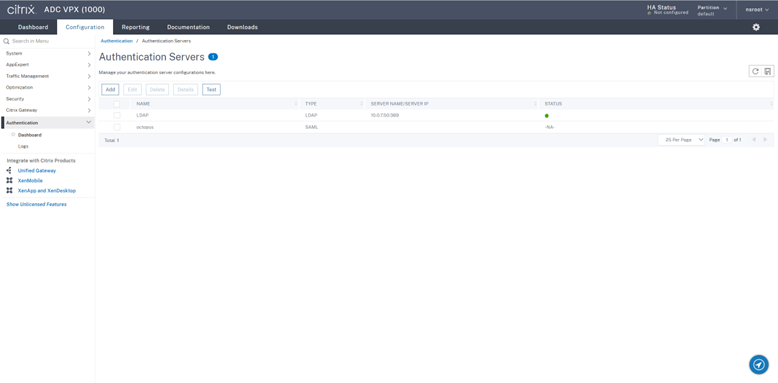Open the XenMobile link
778x383 pixels.
[30, 181]
